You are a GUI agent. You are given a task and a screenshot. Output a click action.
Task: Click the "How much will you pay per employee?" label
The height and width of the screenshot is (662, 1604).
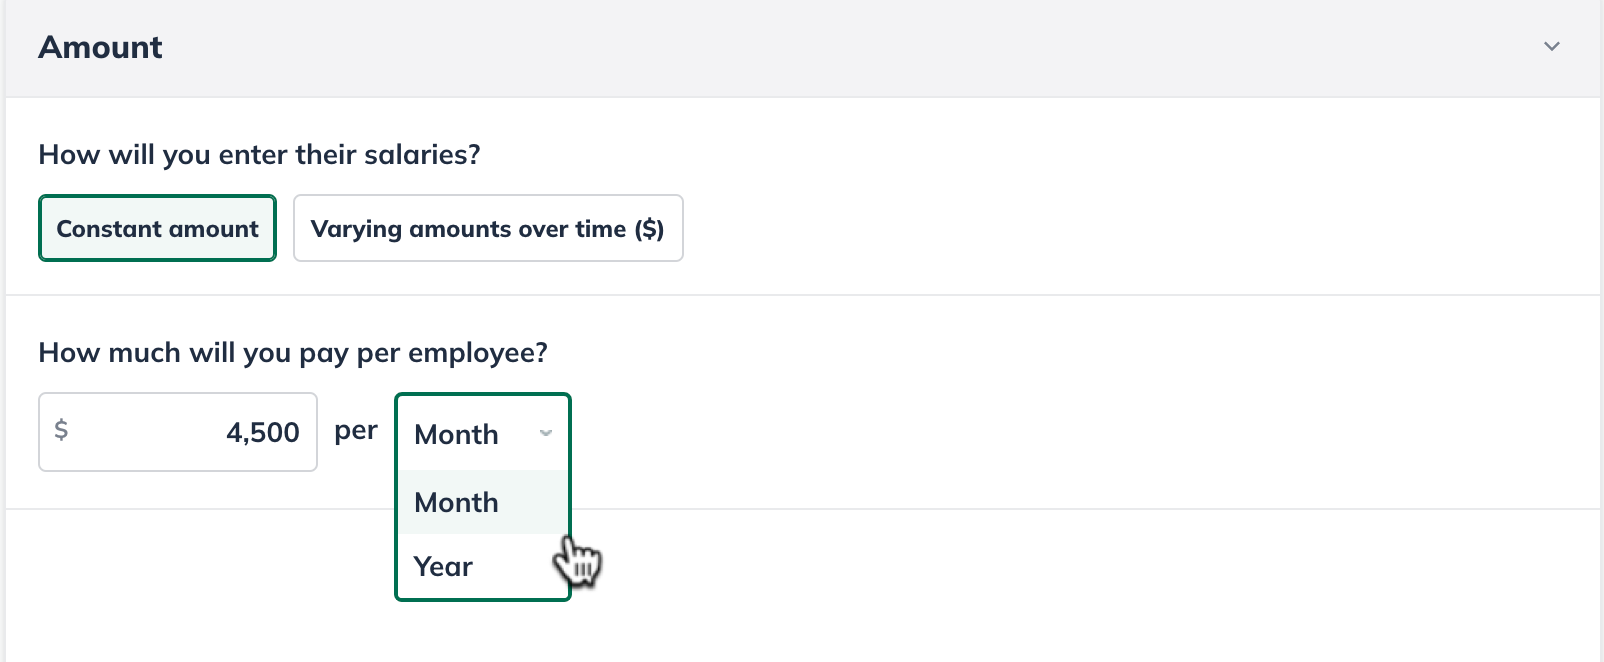[x=293, y=353]
